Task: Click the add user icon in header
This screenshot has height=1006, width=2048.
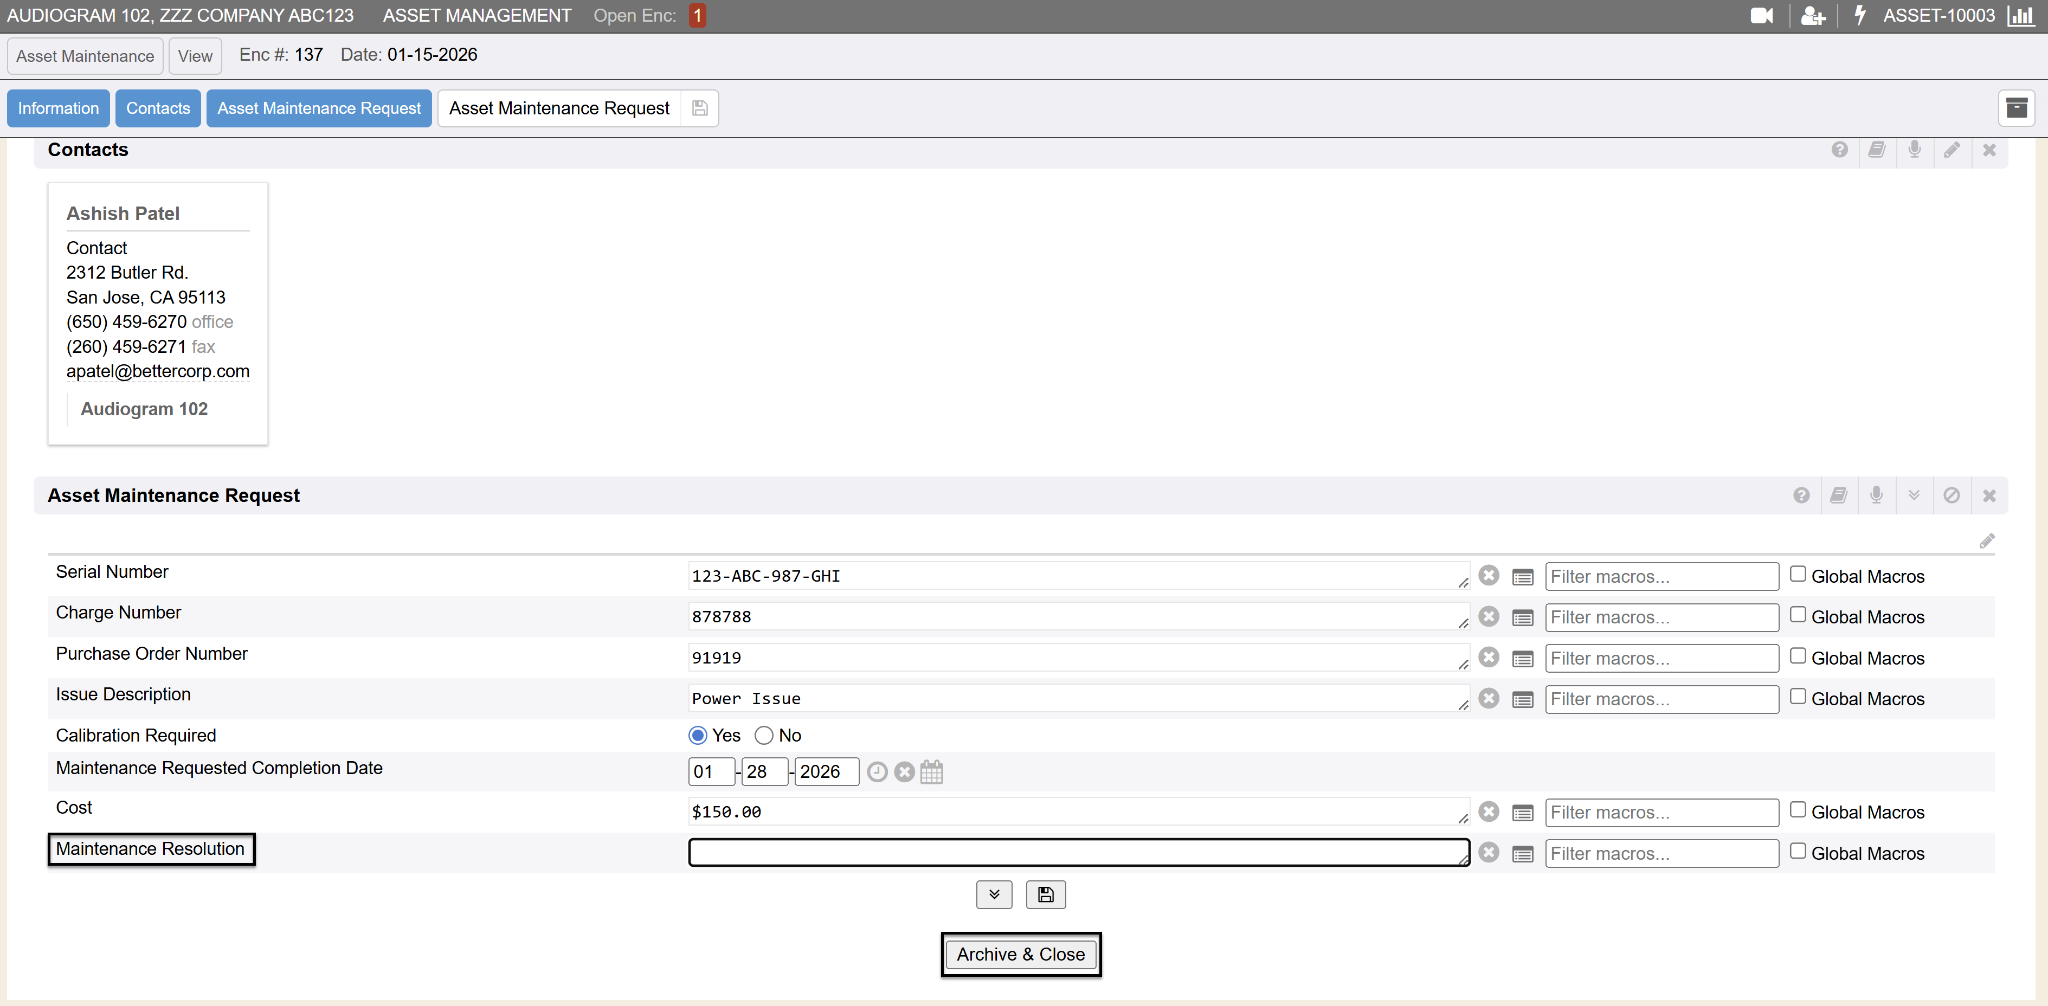Action: [1812, 16]
